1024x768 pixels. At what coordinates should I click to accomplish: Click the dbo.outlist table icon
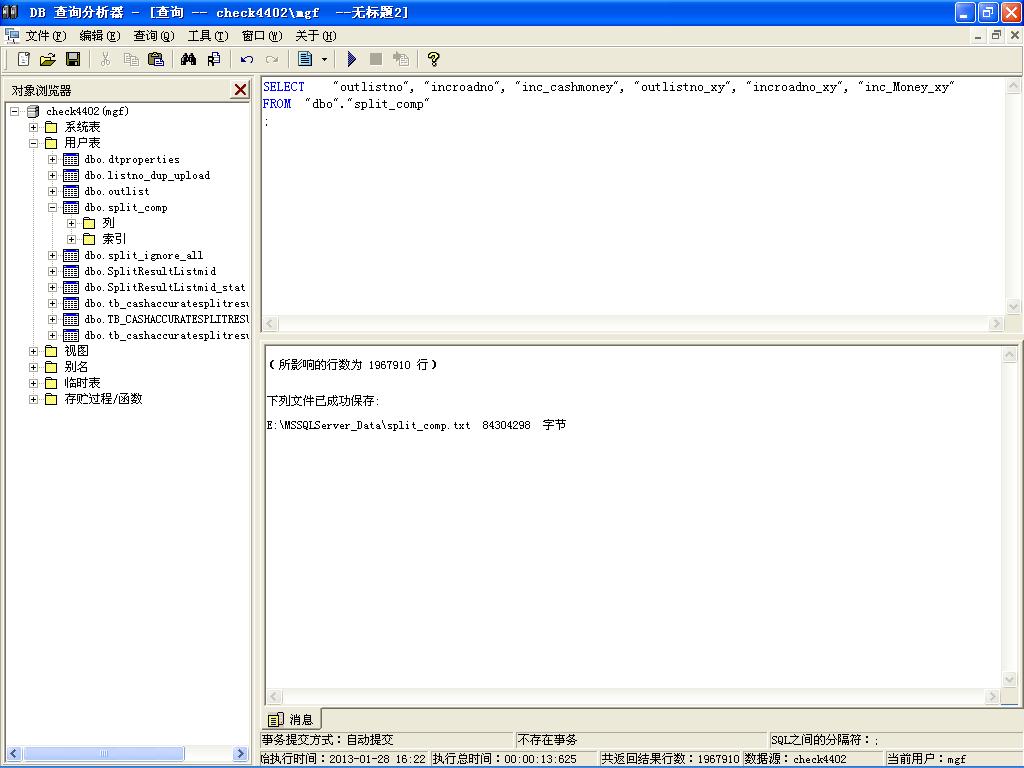pos(71,191)
